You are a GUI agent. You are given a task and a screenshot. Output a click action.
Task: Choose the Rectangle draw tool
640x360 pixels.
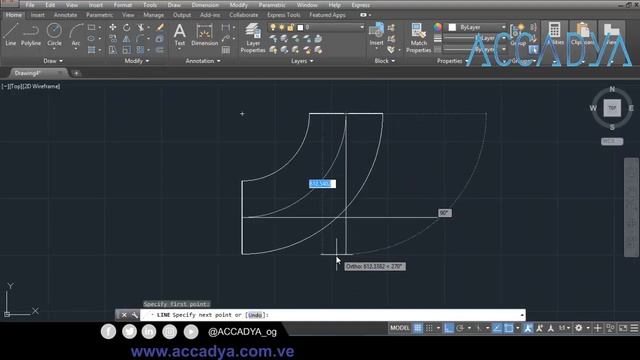(x=91, y=27)
